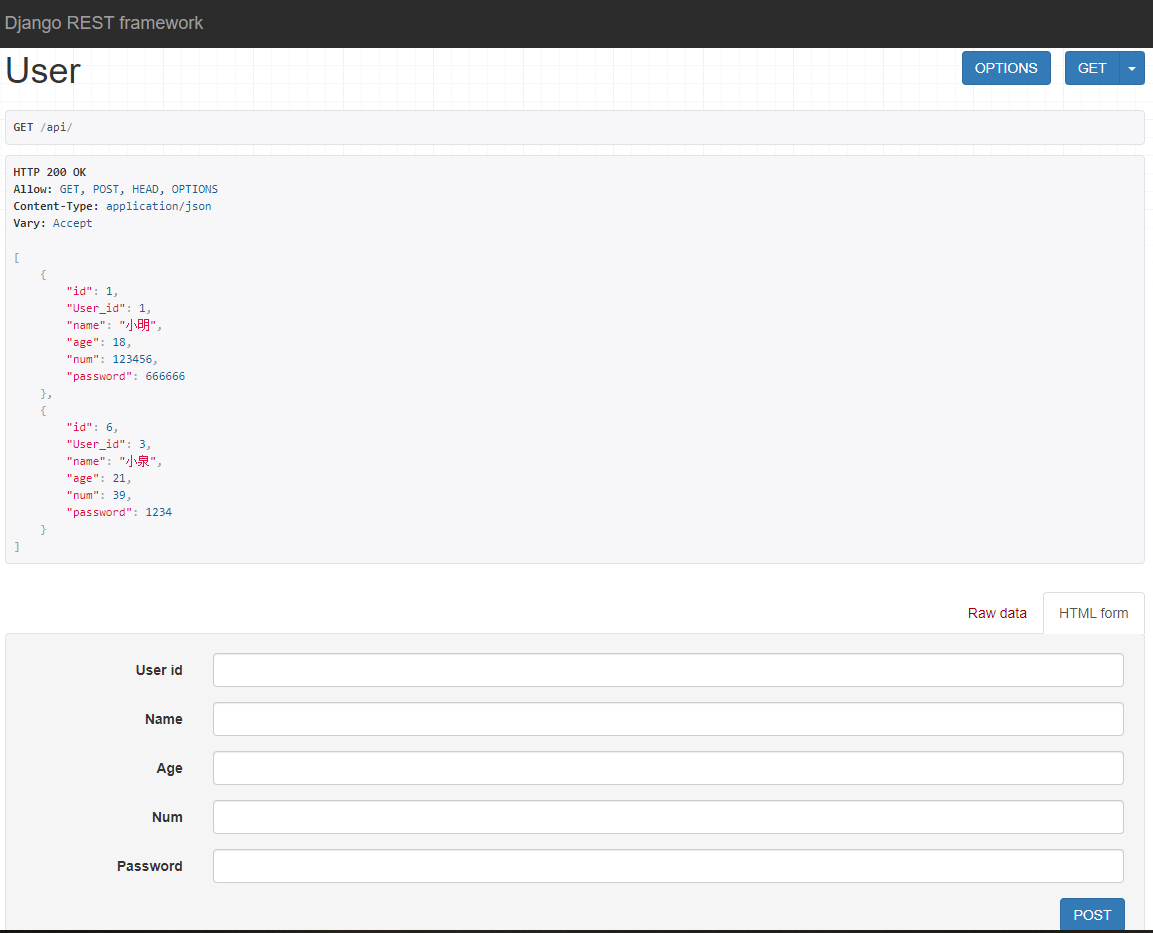The height and width of the screenshot is (933, 1153).
Task: Click the password value 666666
Action: pyautogui.click(x=165, y=376)
